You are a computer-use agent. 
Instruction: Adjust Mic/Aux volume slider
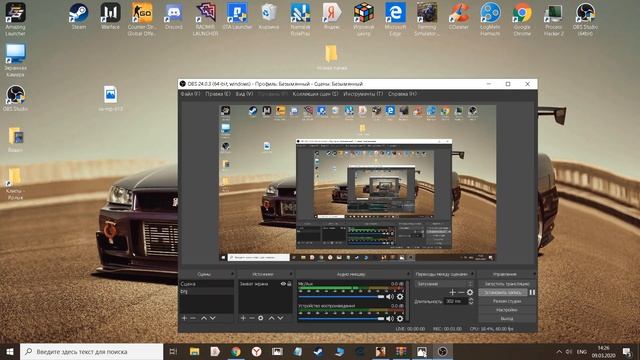pos(341,297)
